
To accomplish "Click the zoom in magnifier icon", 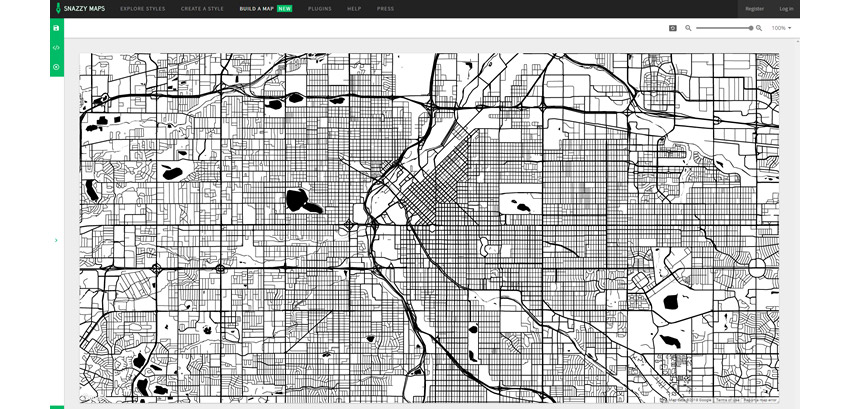I will tap(760, 28).
